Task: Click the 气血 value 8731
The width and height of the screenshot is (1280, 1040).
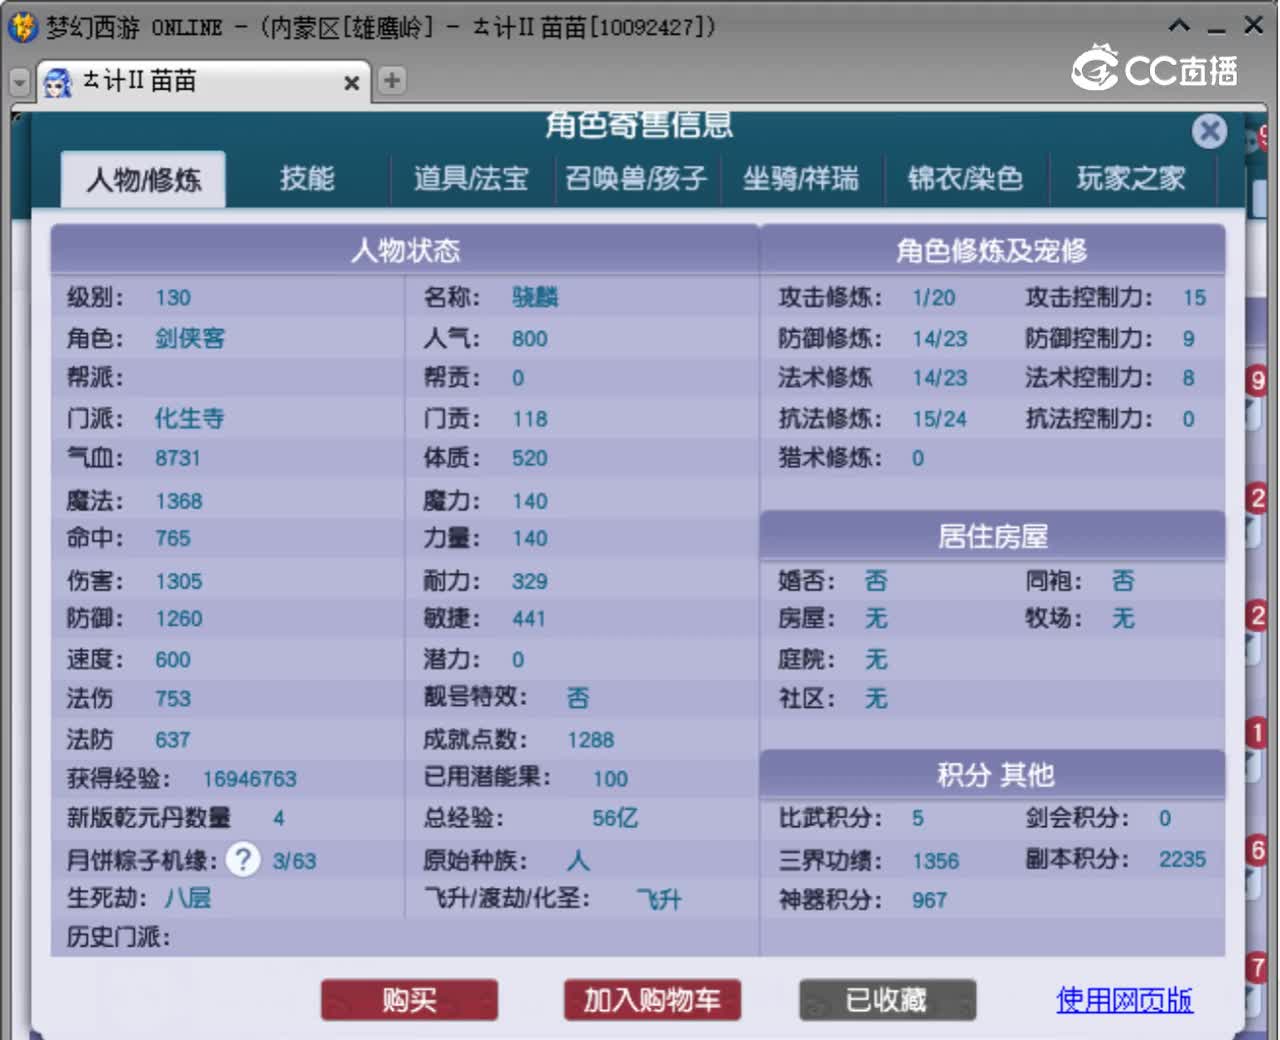Action: coord(178,458)
